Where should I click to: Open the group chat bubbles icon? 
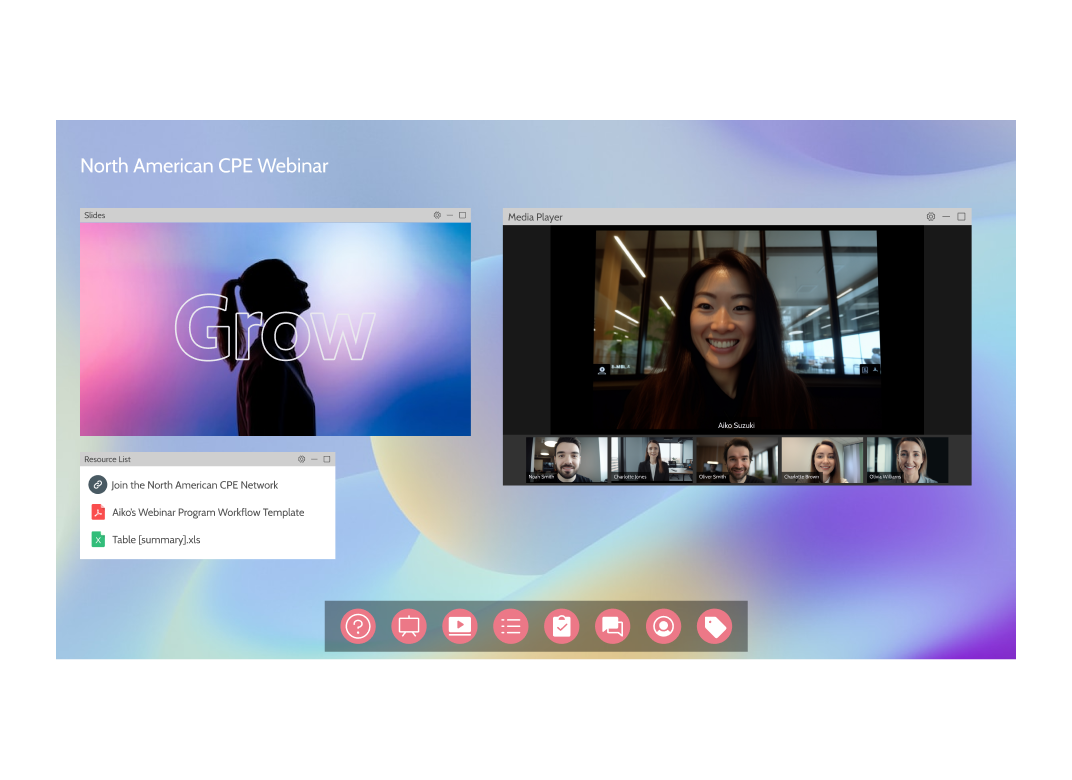(x=613, y=626)
